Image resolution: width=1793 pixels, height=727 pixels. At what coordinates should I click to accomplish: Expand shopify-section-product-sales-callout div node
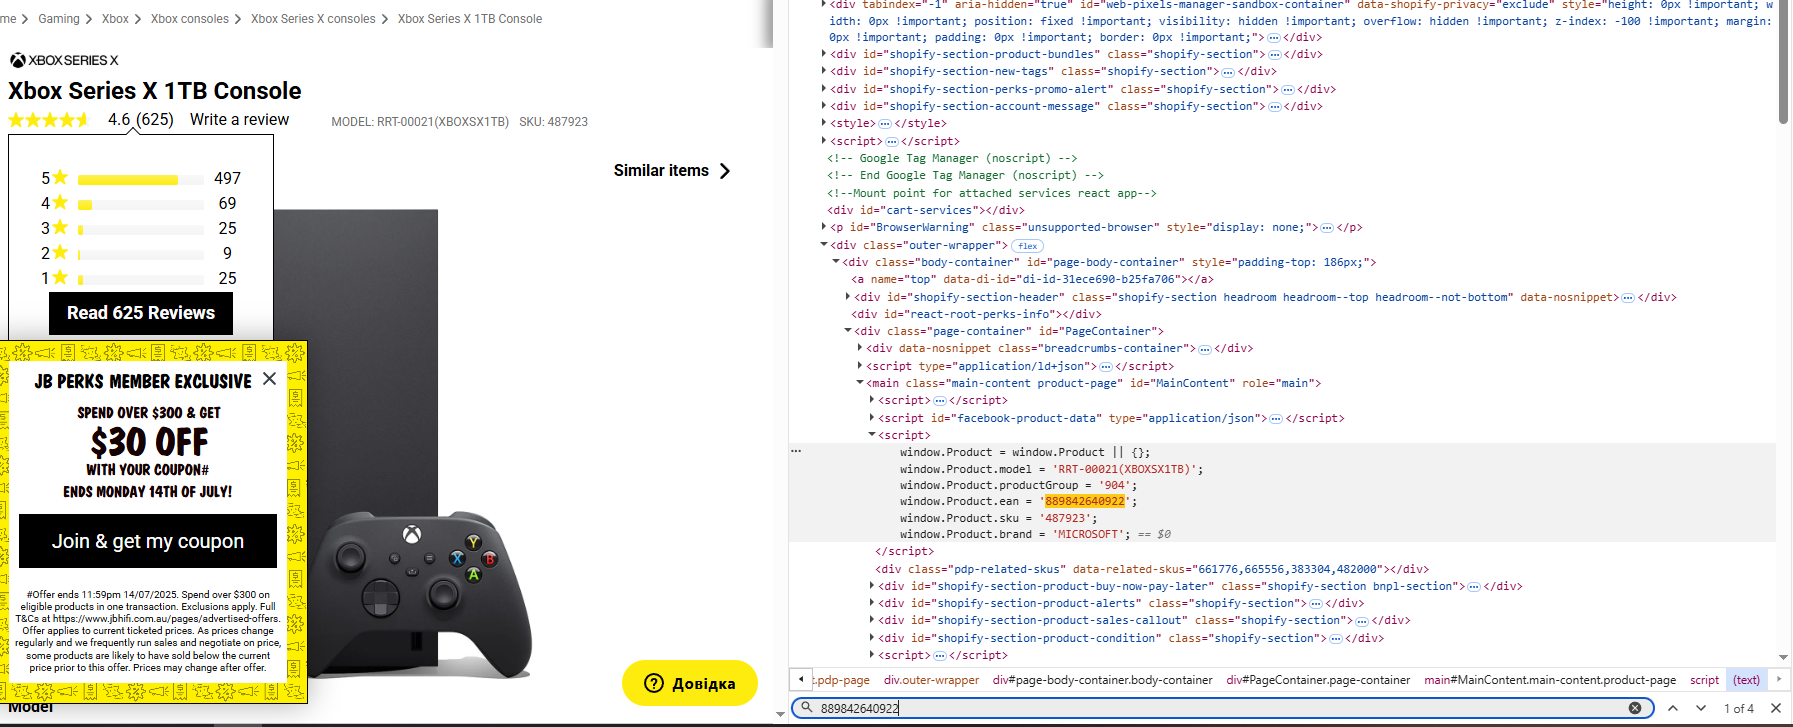click(x=872, y=620)
